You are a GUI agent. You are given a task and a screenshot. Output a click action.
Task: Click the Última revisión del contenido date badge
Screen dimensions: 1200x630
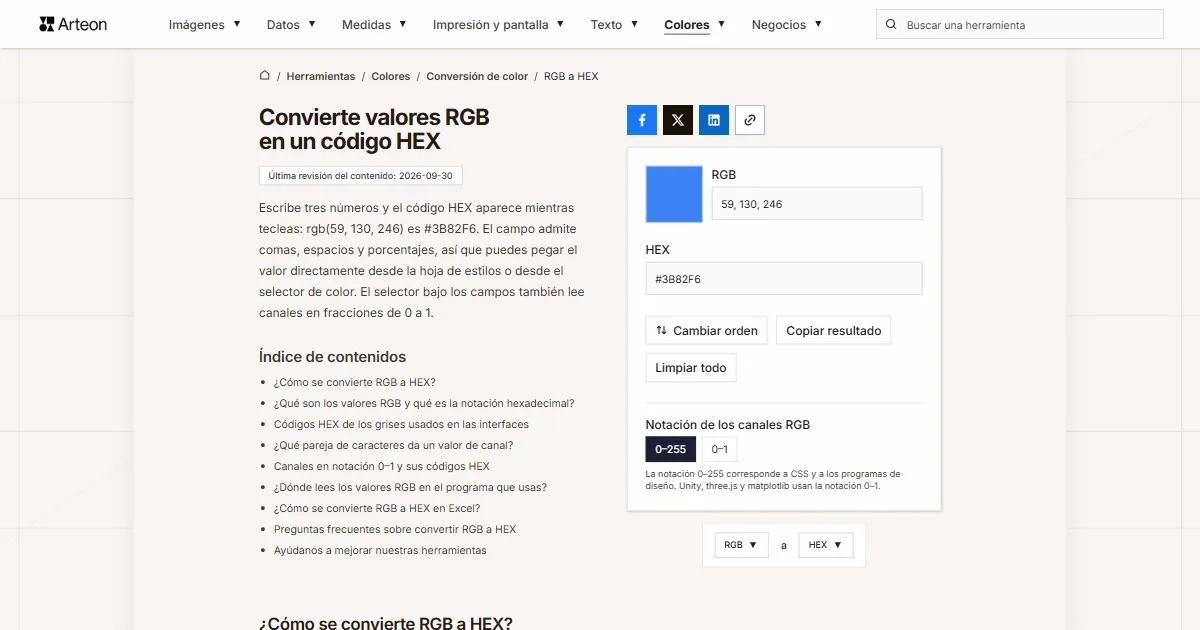tap(360, 175)
